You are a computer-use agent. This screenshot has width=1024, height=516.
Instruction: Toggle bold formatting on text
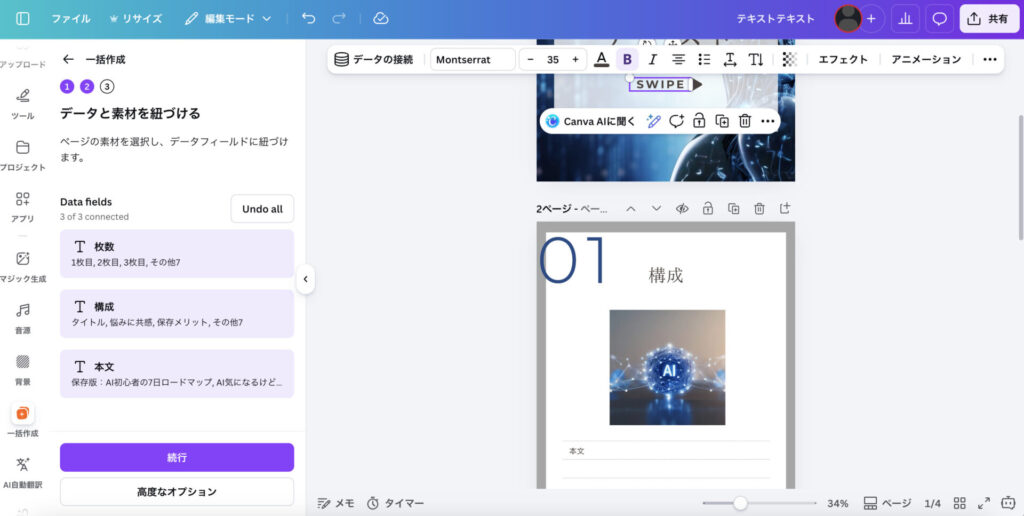(627, 59)
